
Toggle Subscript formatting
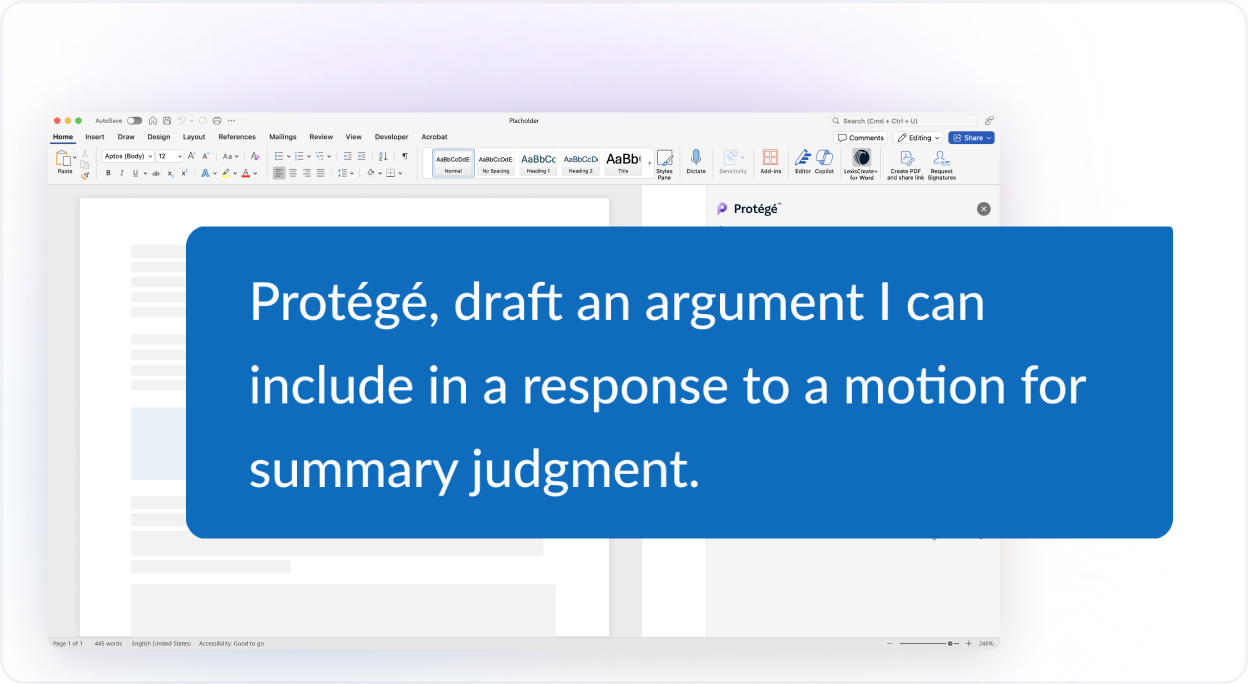[x=171, y=173]
